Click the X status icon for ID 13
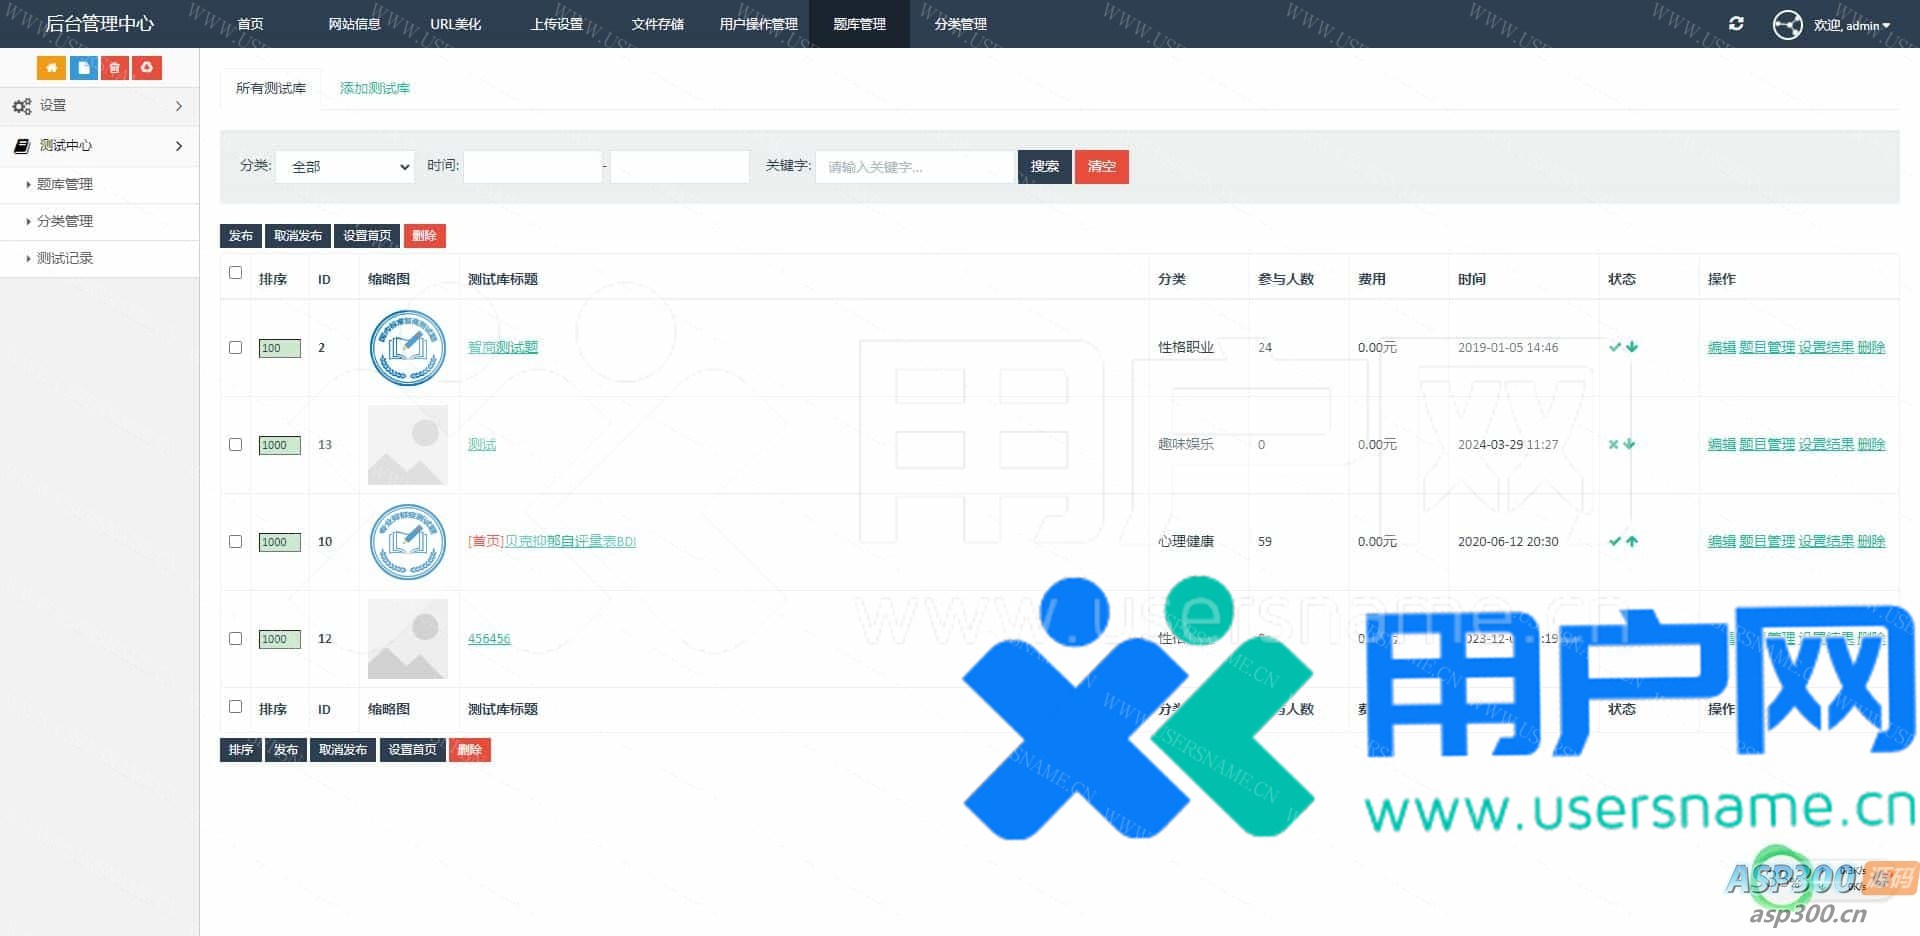 coord(1613,444)
